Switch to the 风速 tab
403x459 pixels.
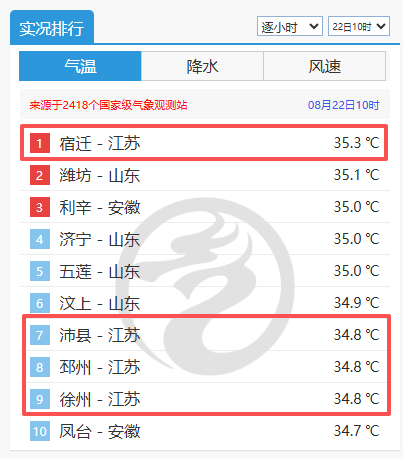pos(325,66)
